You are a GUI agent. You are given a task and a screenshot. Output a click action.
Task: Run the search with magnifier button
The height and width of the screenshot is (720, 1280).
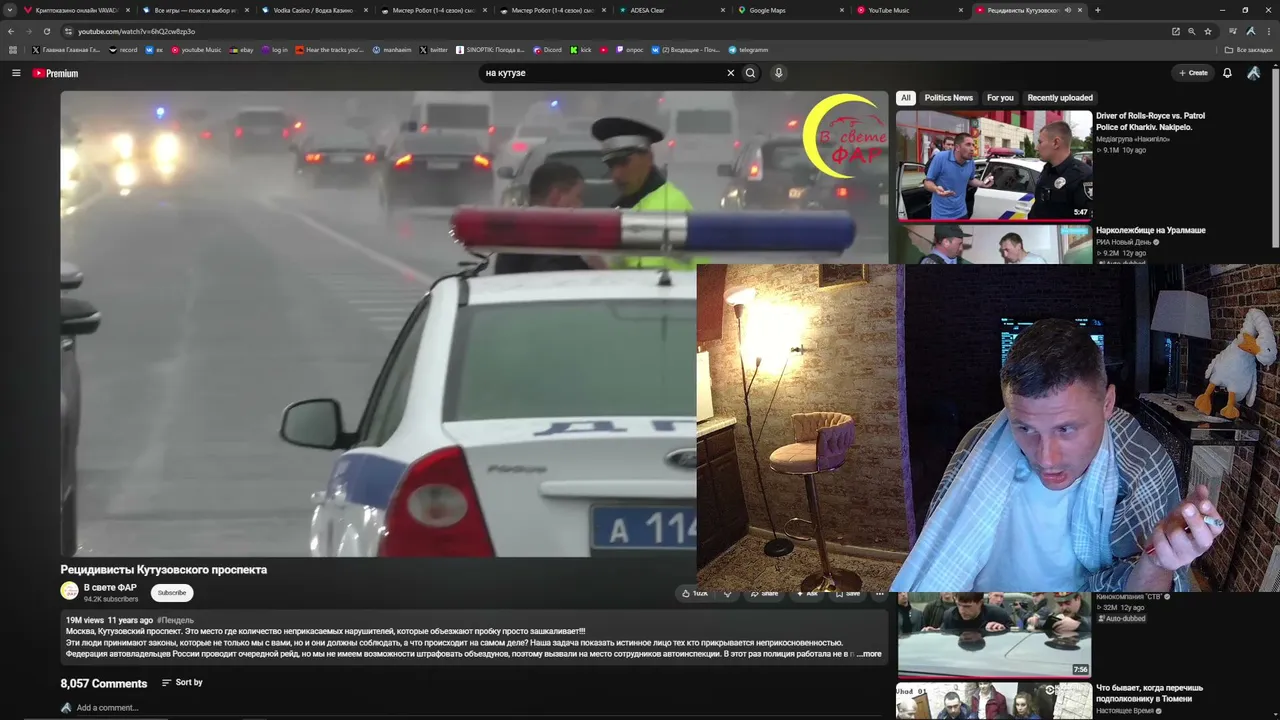pos(750,73)
